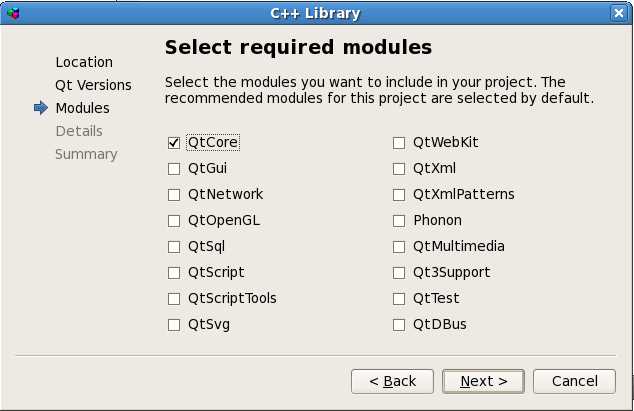Toggle the QtScriptTools checkbox
This screenshot has height=411, width=634.
(174, 299)
